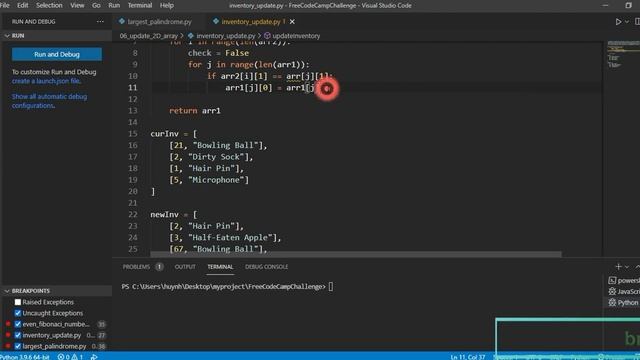Click the inventory_update.py breadcrumb
640x360 pixels.
pyautogui.click(x=225, y=36)
